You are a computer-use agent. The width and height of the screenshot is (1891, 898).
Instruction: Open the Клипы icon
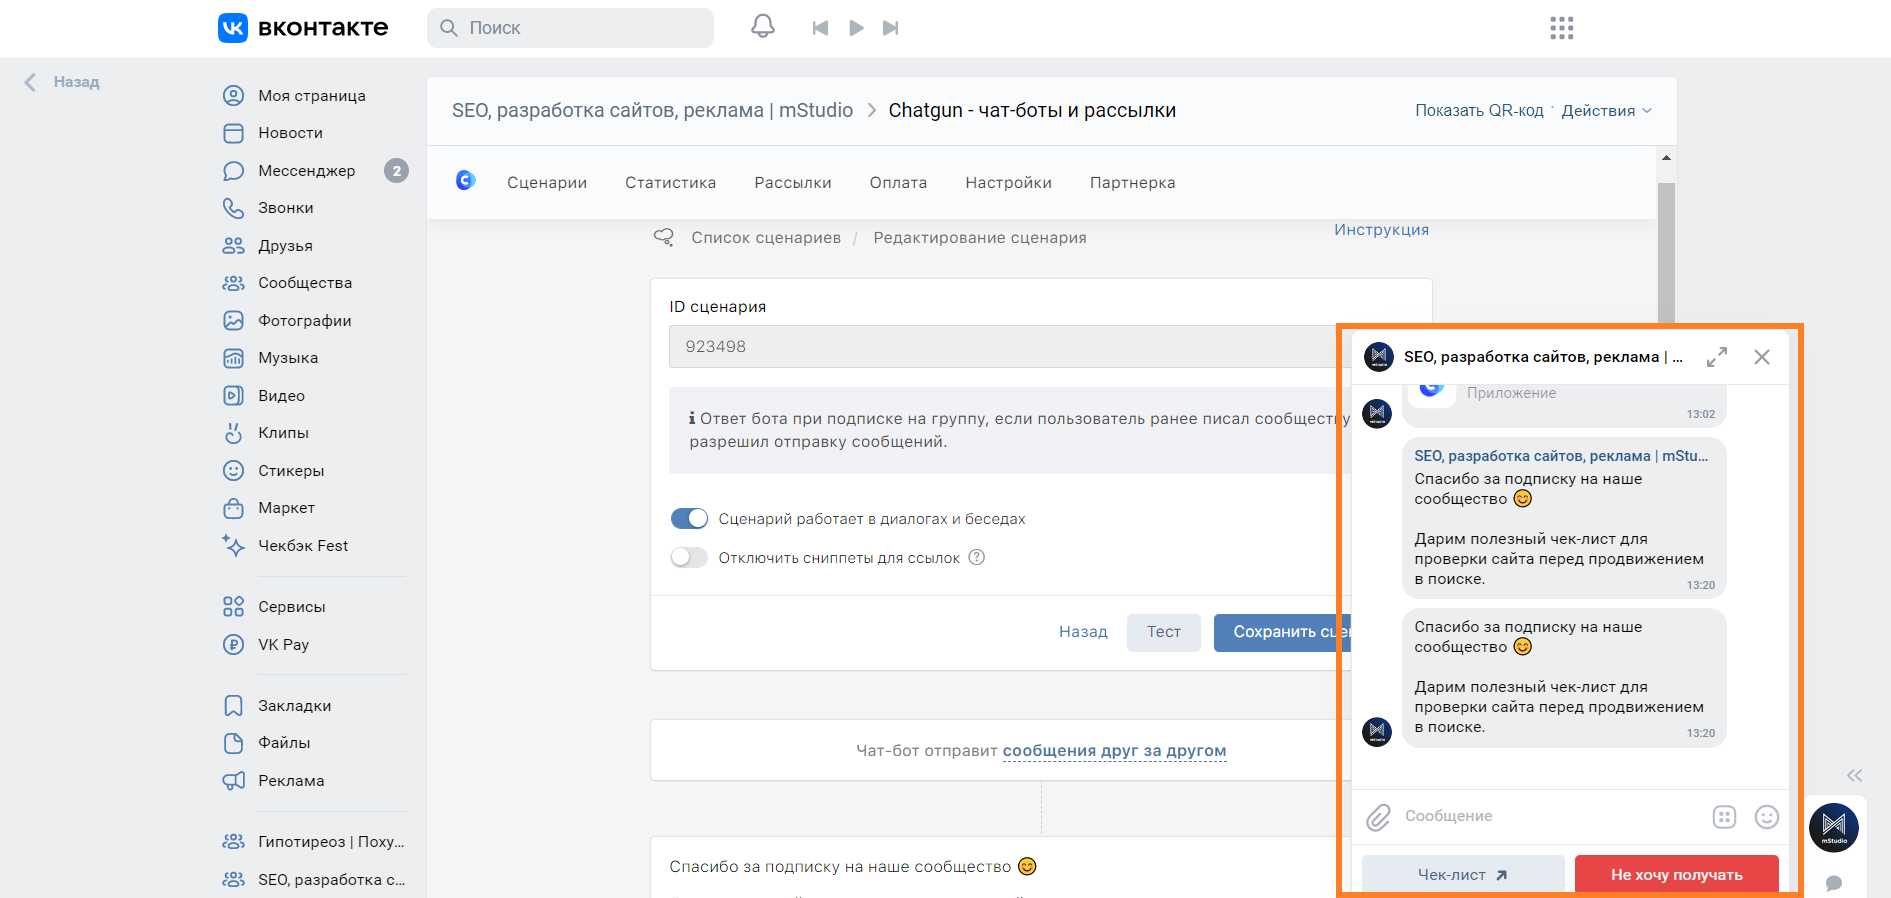[233, 433]
